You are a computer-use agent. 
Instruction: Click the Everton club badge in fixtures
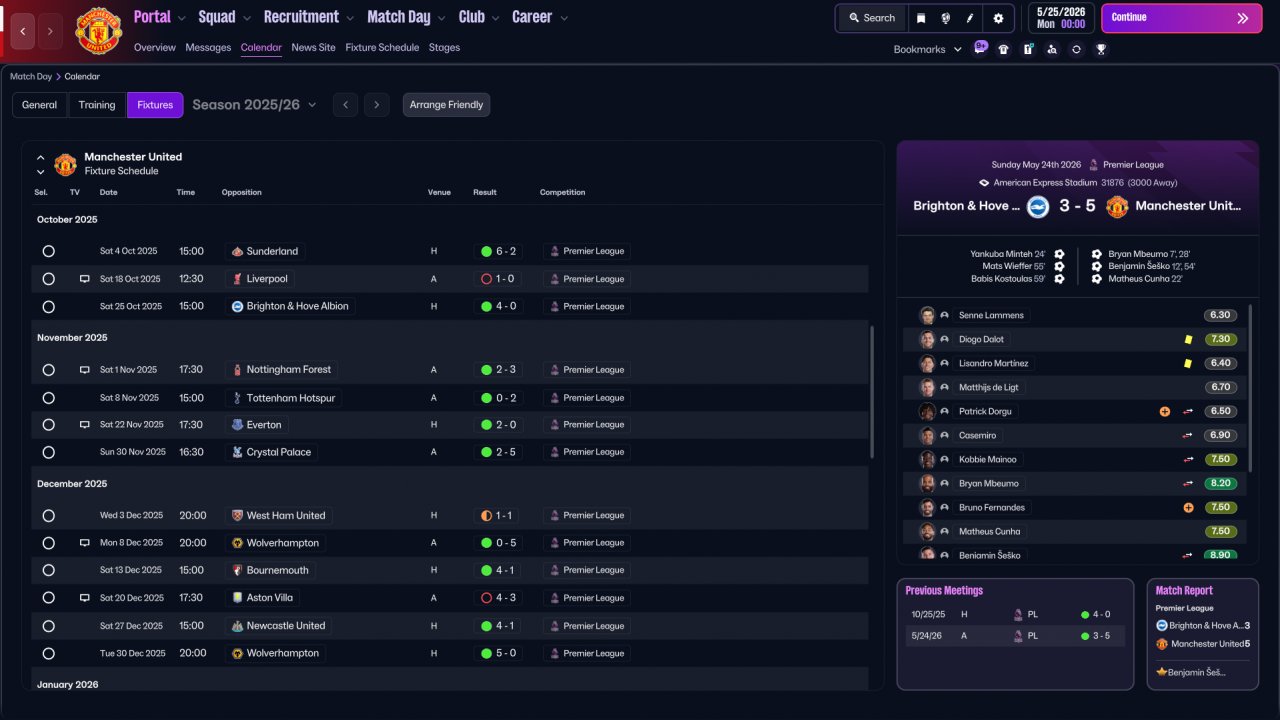237,425
